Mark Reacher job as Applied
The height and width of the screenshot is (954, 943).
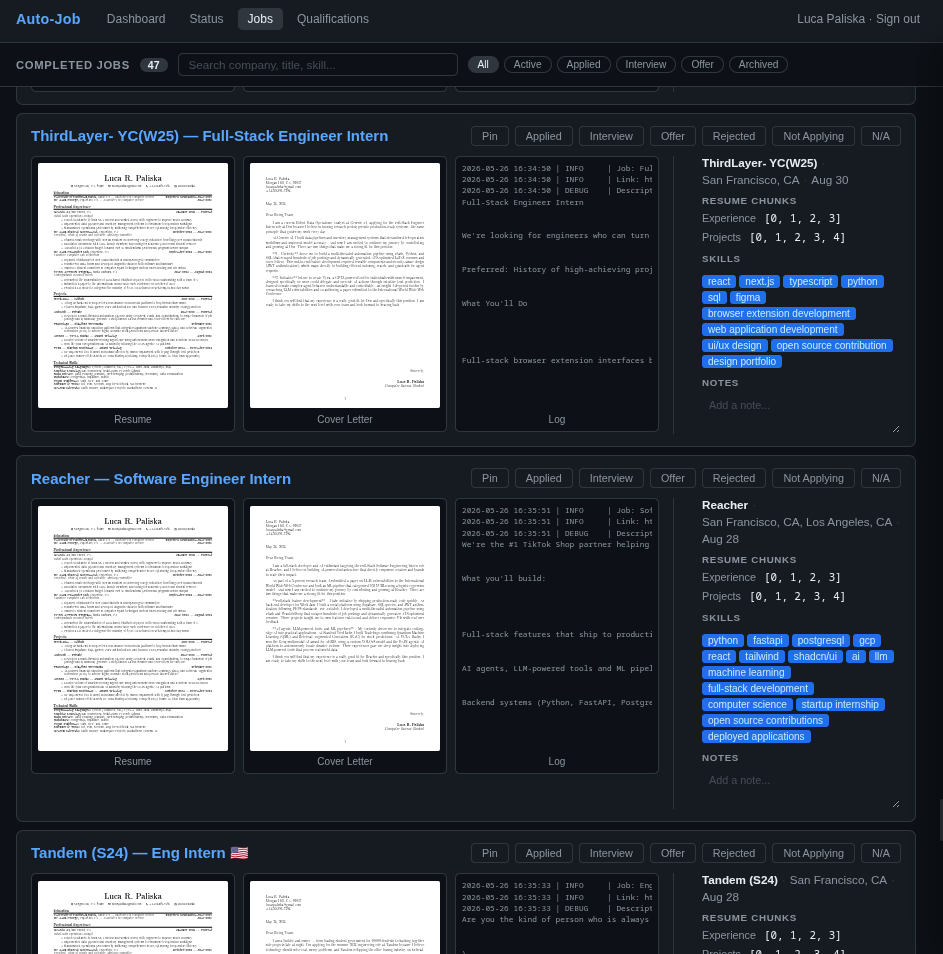(x=543, y=478)
